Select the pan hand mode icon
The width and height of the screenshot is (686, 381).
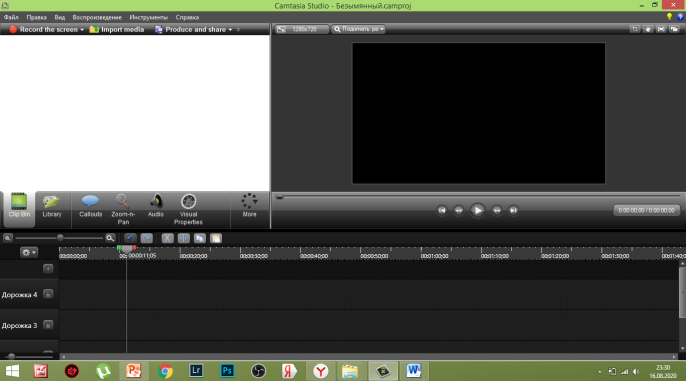tap(648, 29)
